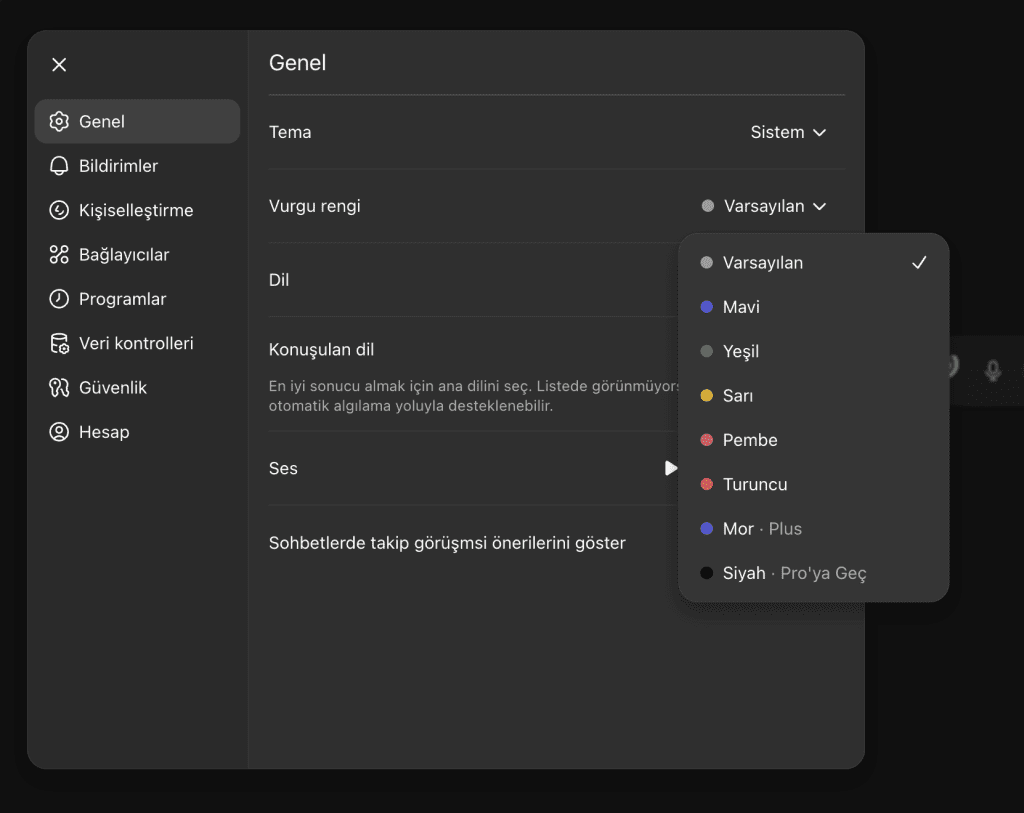Image resolution: width=1024 pixels, height=813 pixels.
Task: Select the Pembe accent option
Action: click(x=750, y=440)
